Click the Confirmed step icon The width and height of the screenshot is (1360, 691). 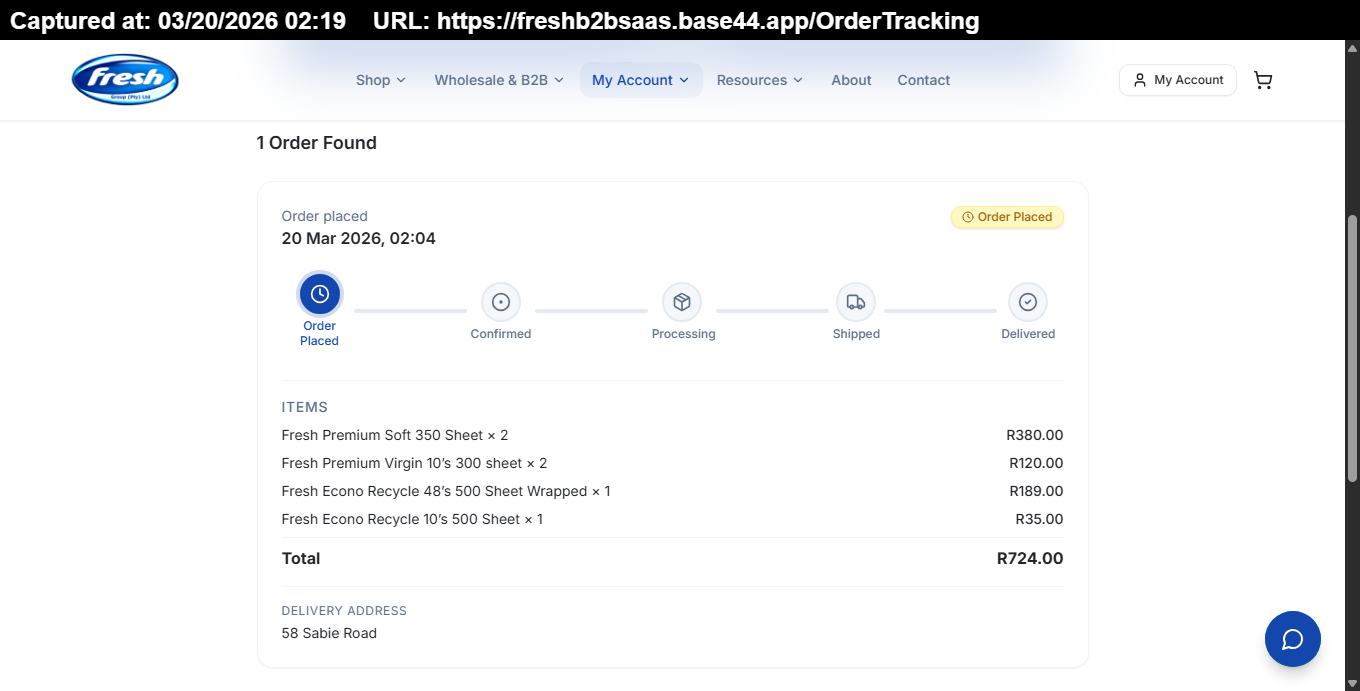coord(501,302)
